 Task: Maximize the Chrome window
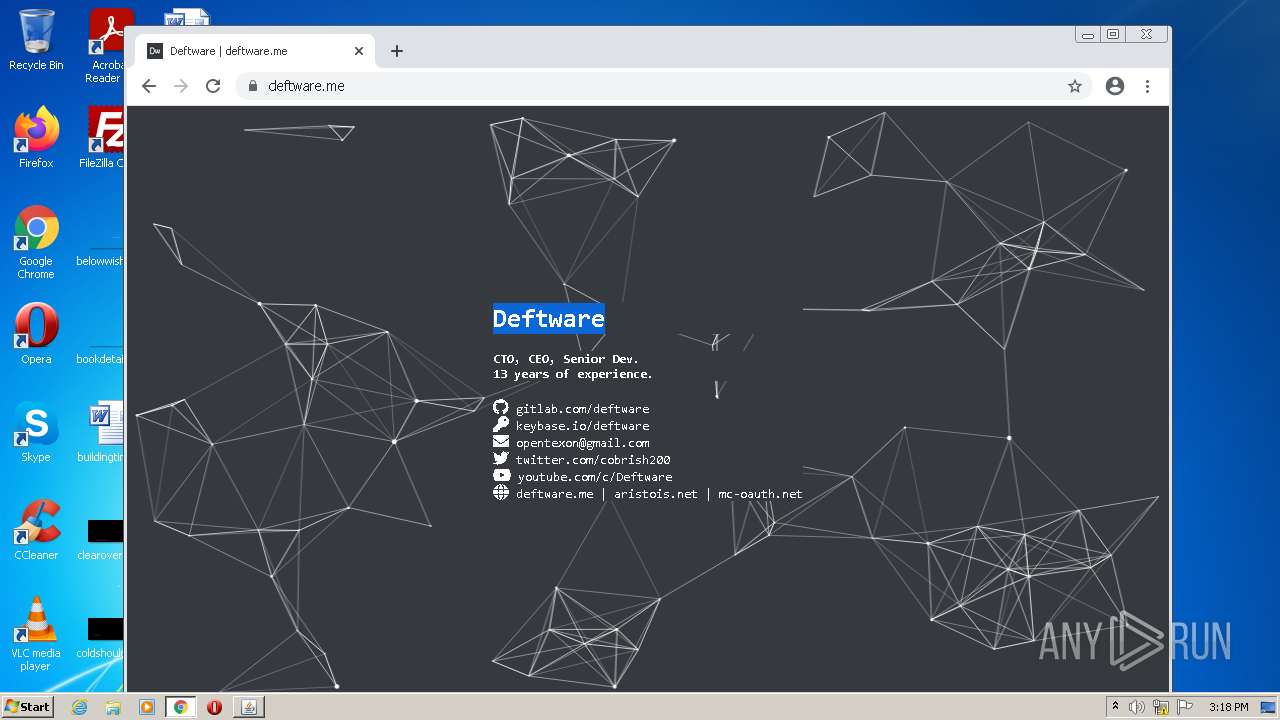point(1113,34)
